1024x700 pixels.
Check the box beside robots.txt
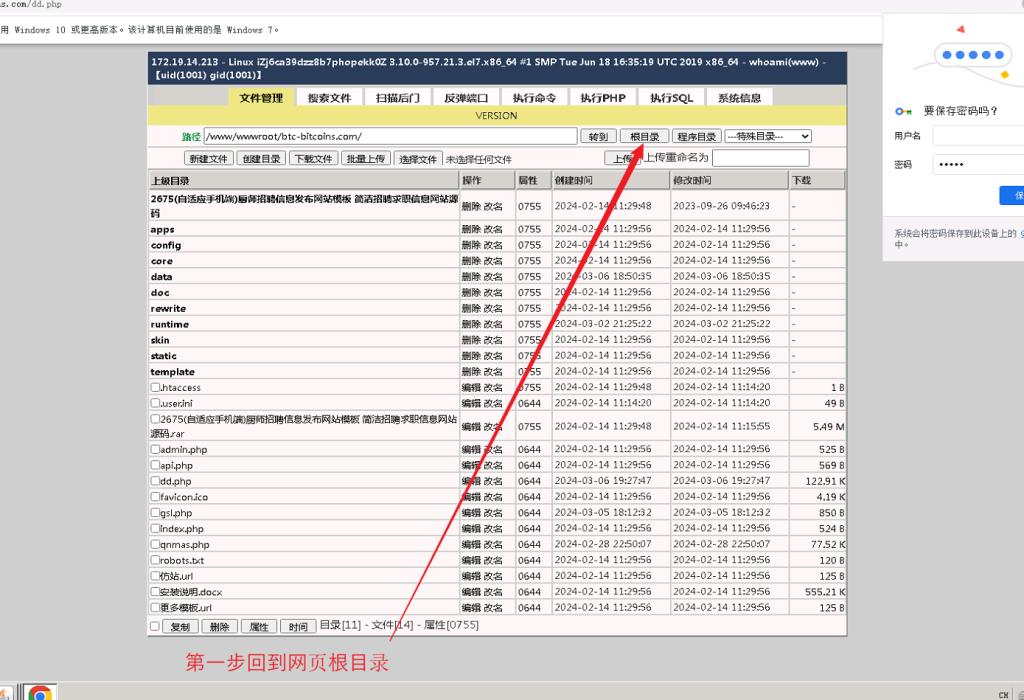click(x=155, y=561)
